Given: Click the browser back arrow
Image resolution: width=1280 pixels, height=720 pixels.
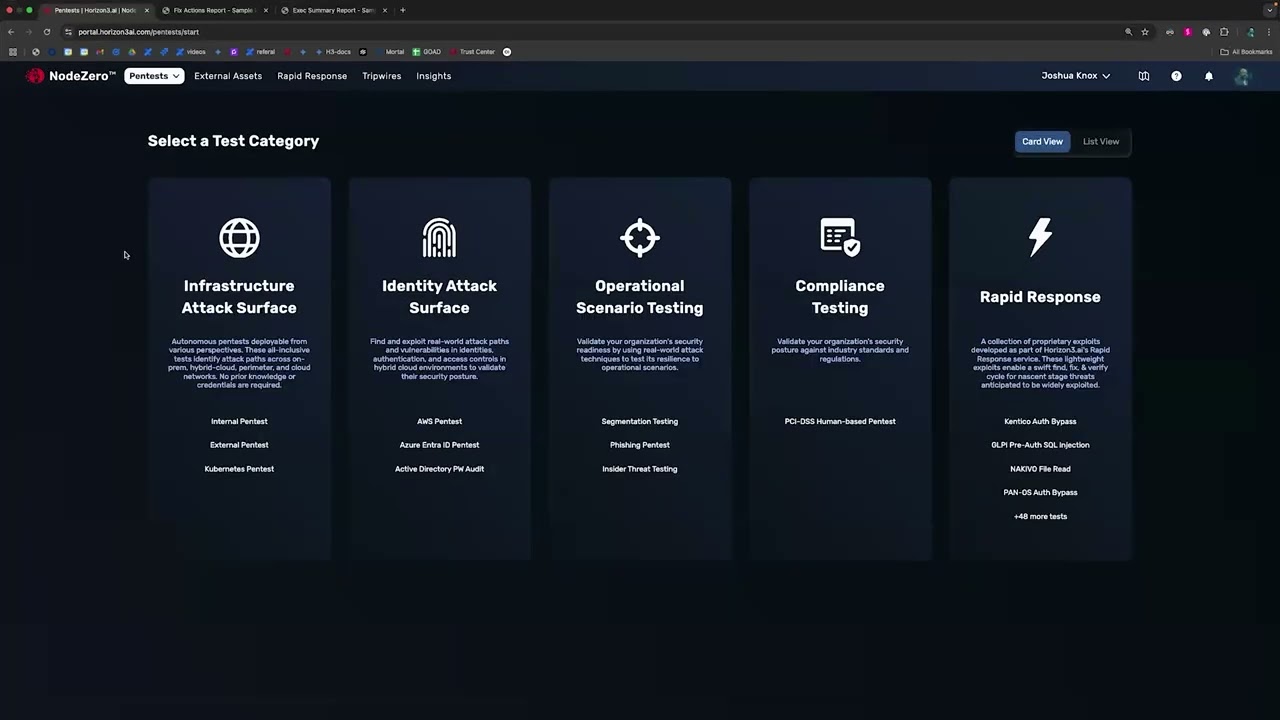Looking at the screenshot, I should pyautogui.click(x=11, y=32).
